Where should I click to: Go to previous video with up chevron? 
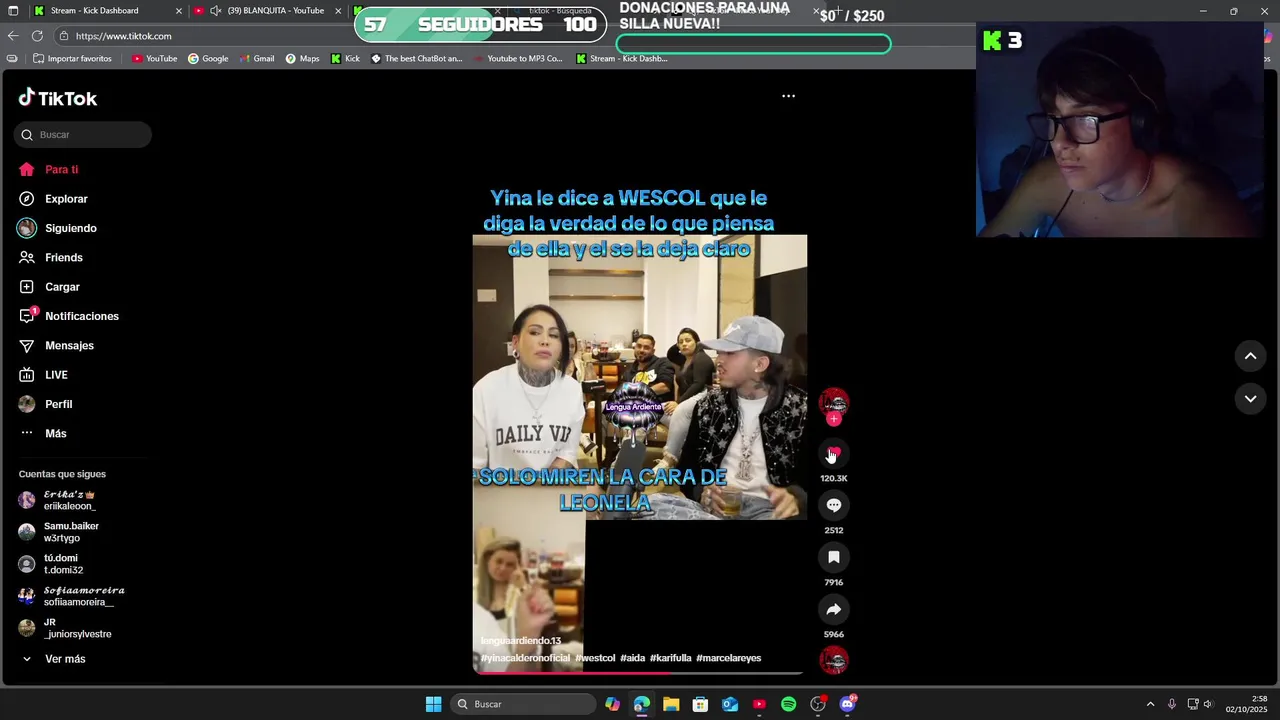tap(1250, 356)
